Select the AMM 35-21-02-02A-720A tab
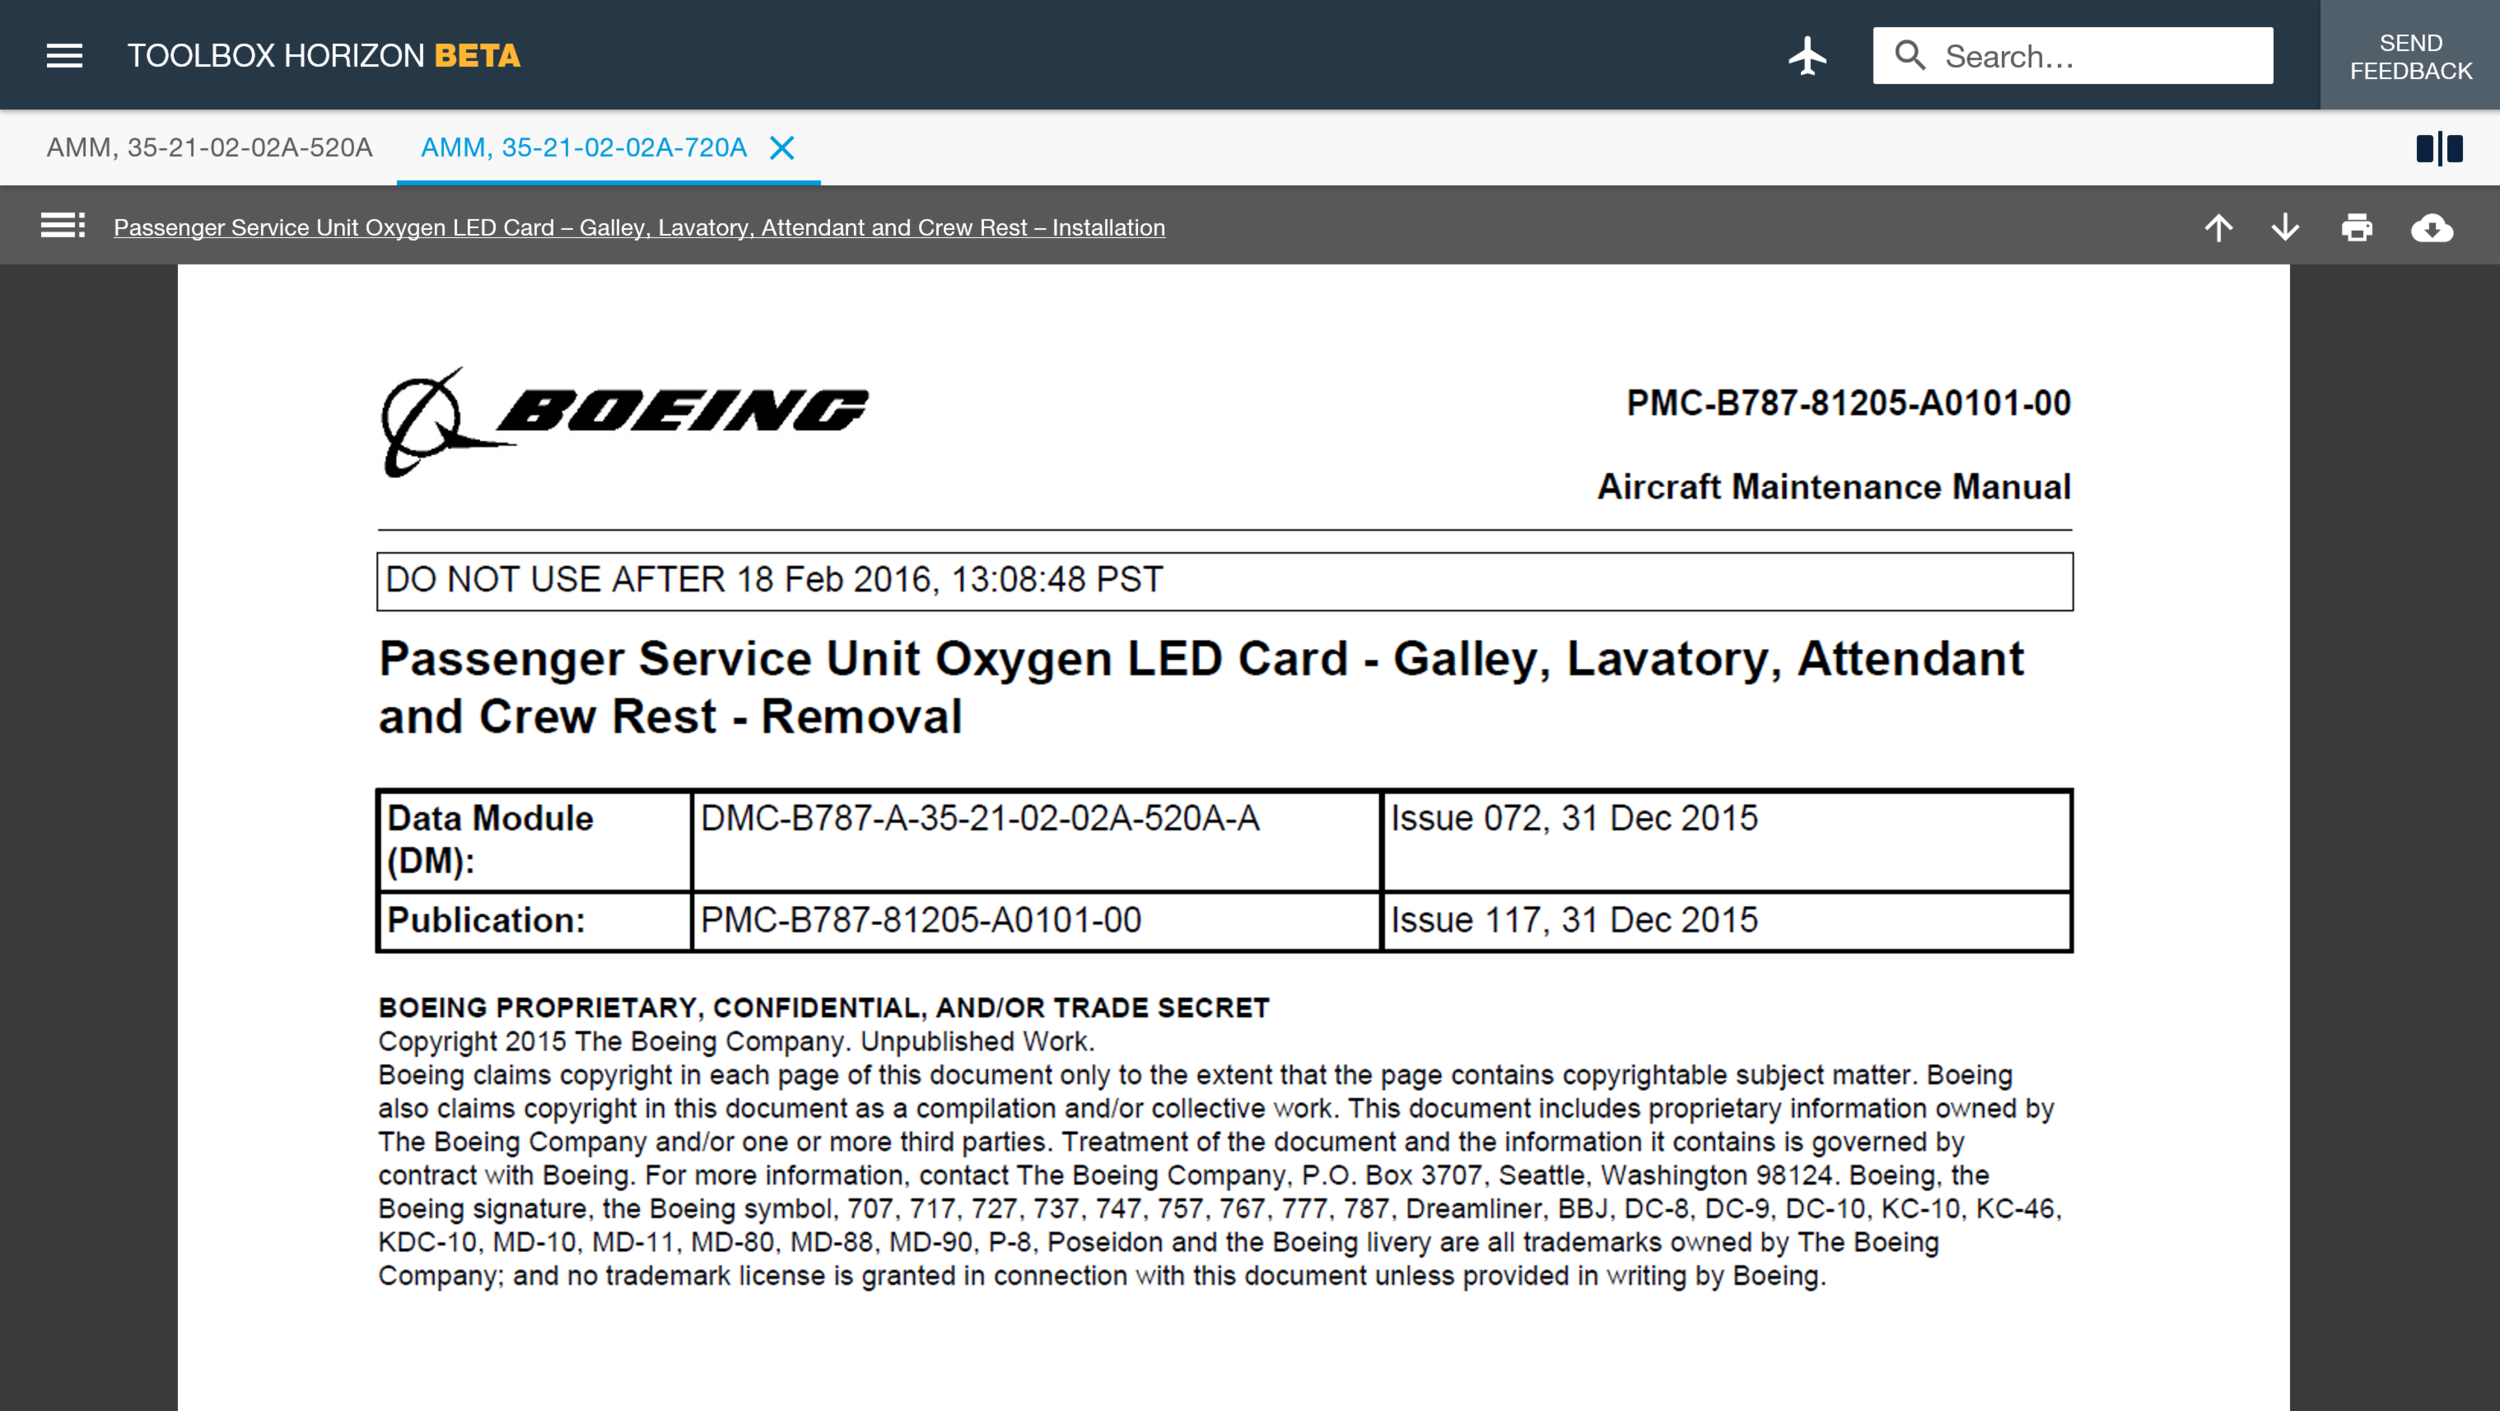2500x1411 pixels. 584,148
